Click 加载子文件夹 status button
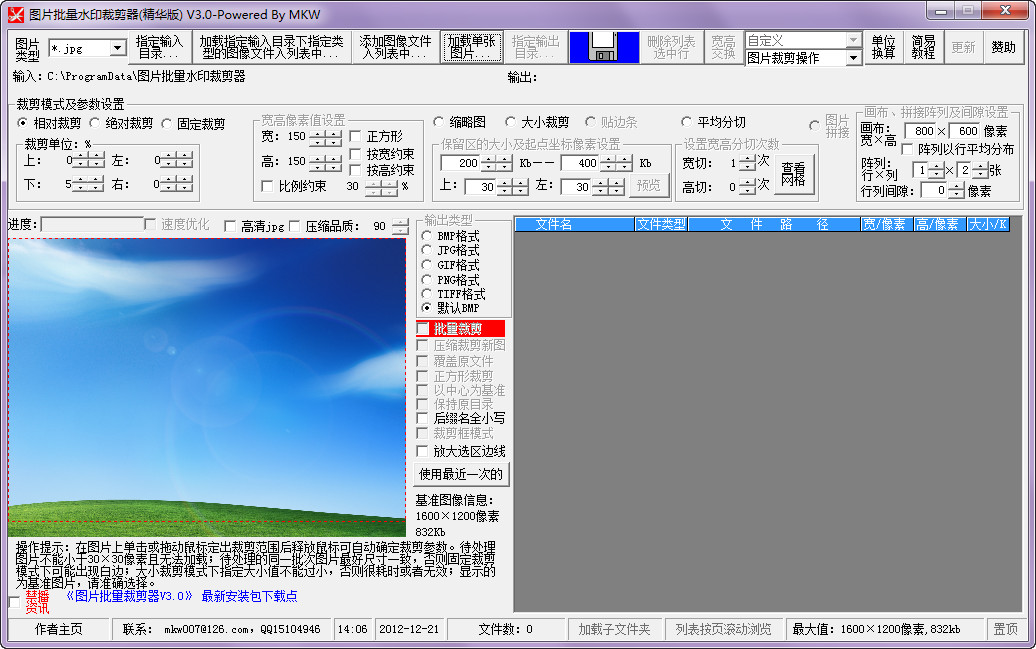The height and width of the screenshot is (649, 1036). pos(614,629)
